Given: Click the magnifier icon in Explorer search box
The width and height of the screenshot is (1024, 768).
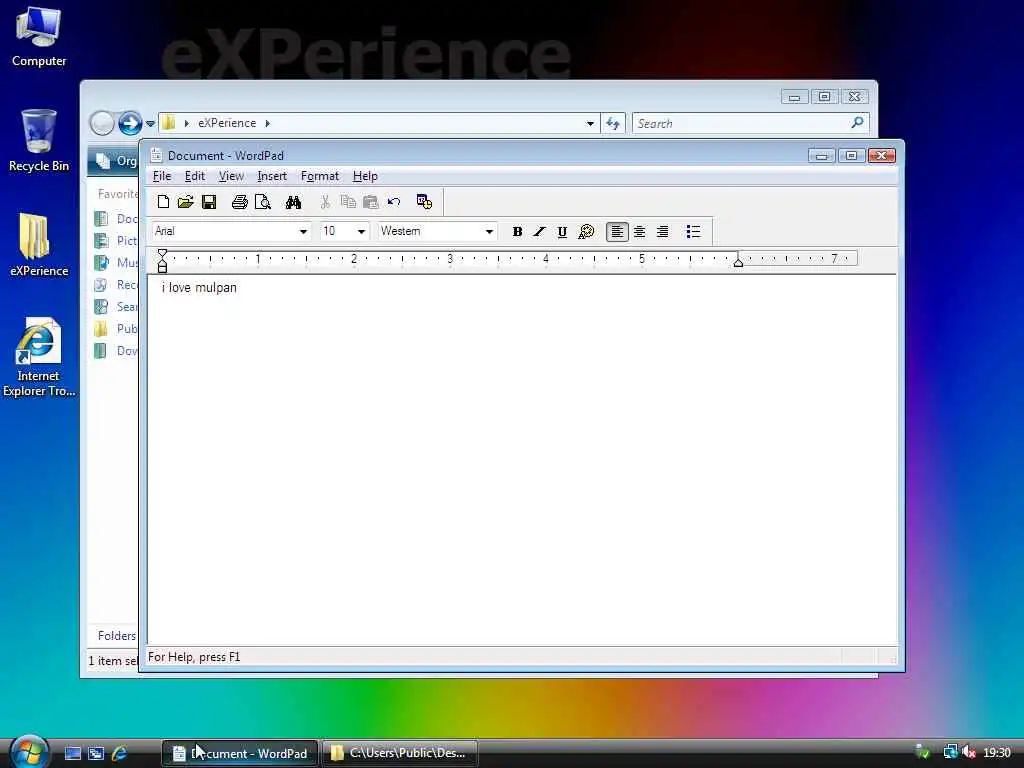Looking at the screenshot, I should click(x=857, y=123).
